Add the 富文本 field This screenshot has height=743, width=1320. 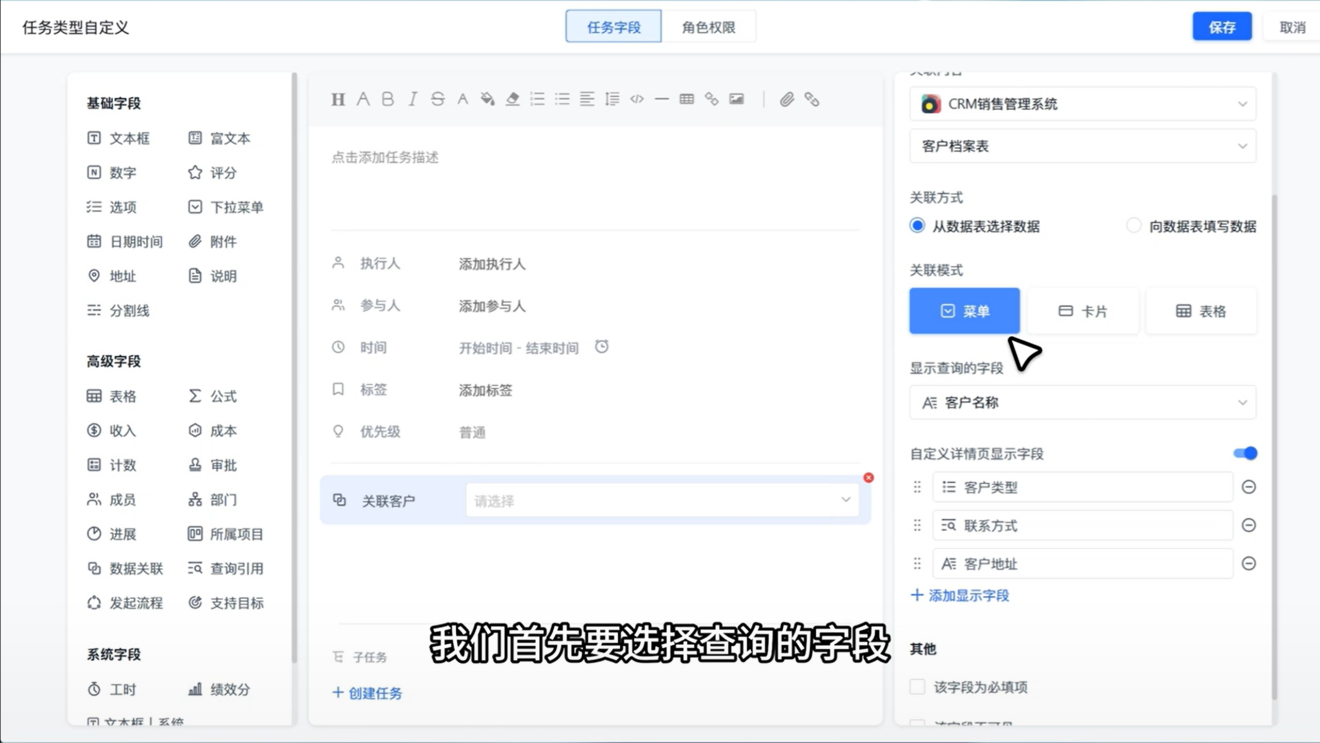[219, 138]
